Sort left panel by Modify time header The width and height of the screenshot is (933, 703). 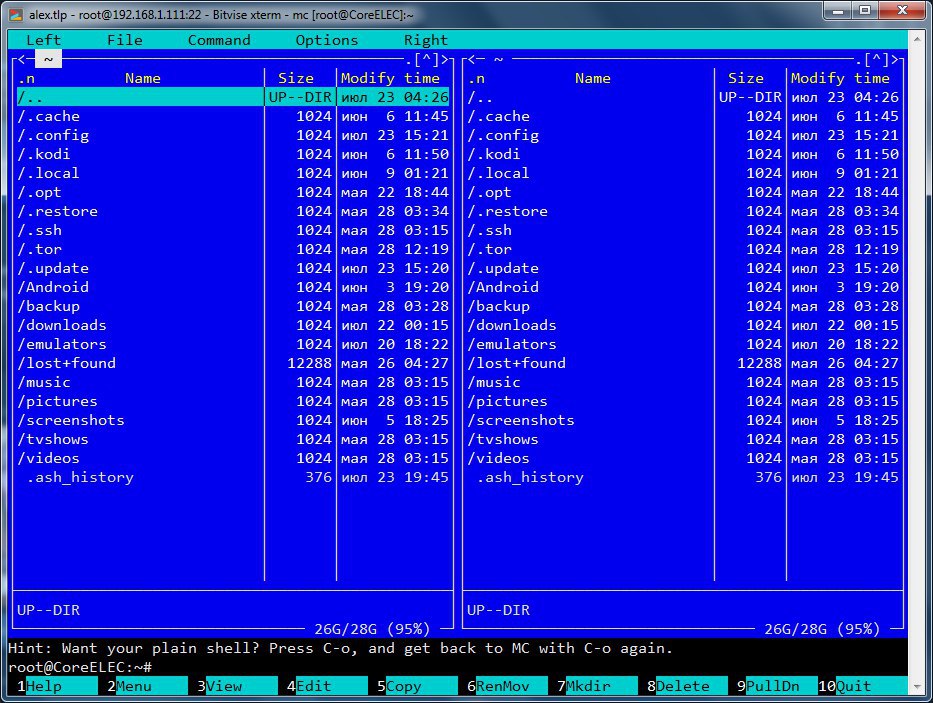390,78
